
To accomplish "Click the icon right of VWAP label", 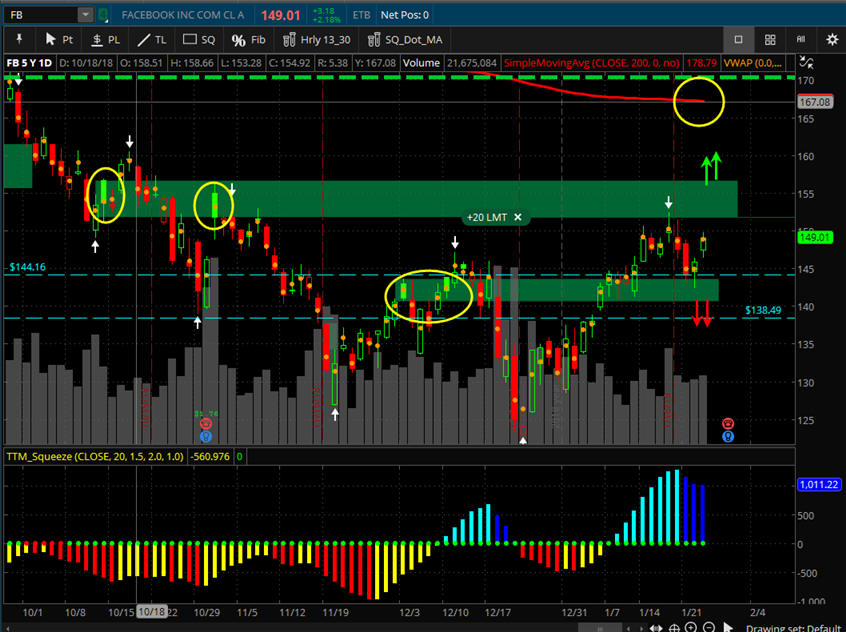I will (x=806, y=63).
